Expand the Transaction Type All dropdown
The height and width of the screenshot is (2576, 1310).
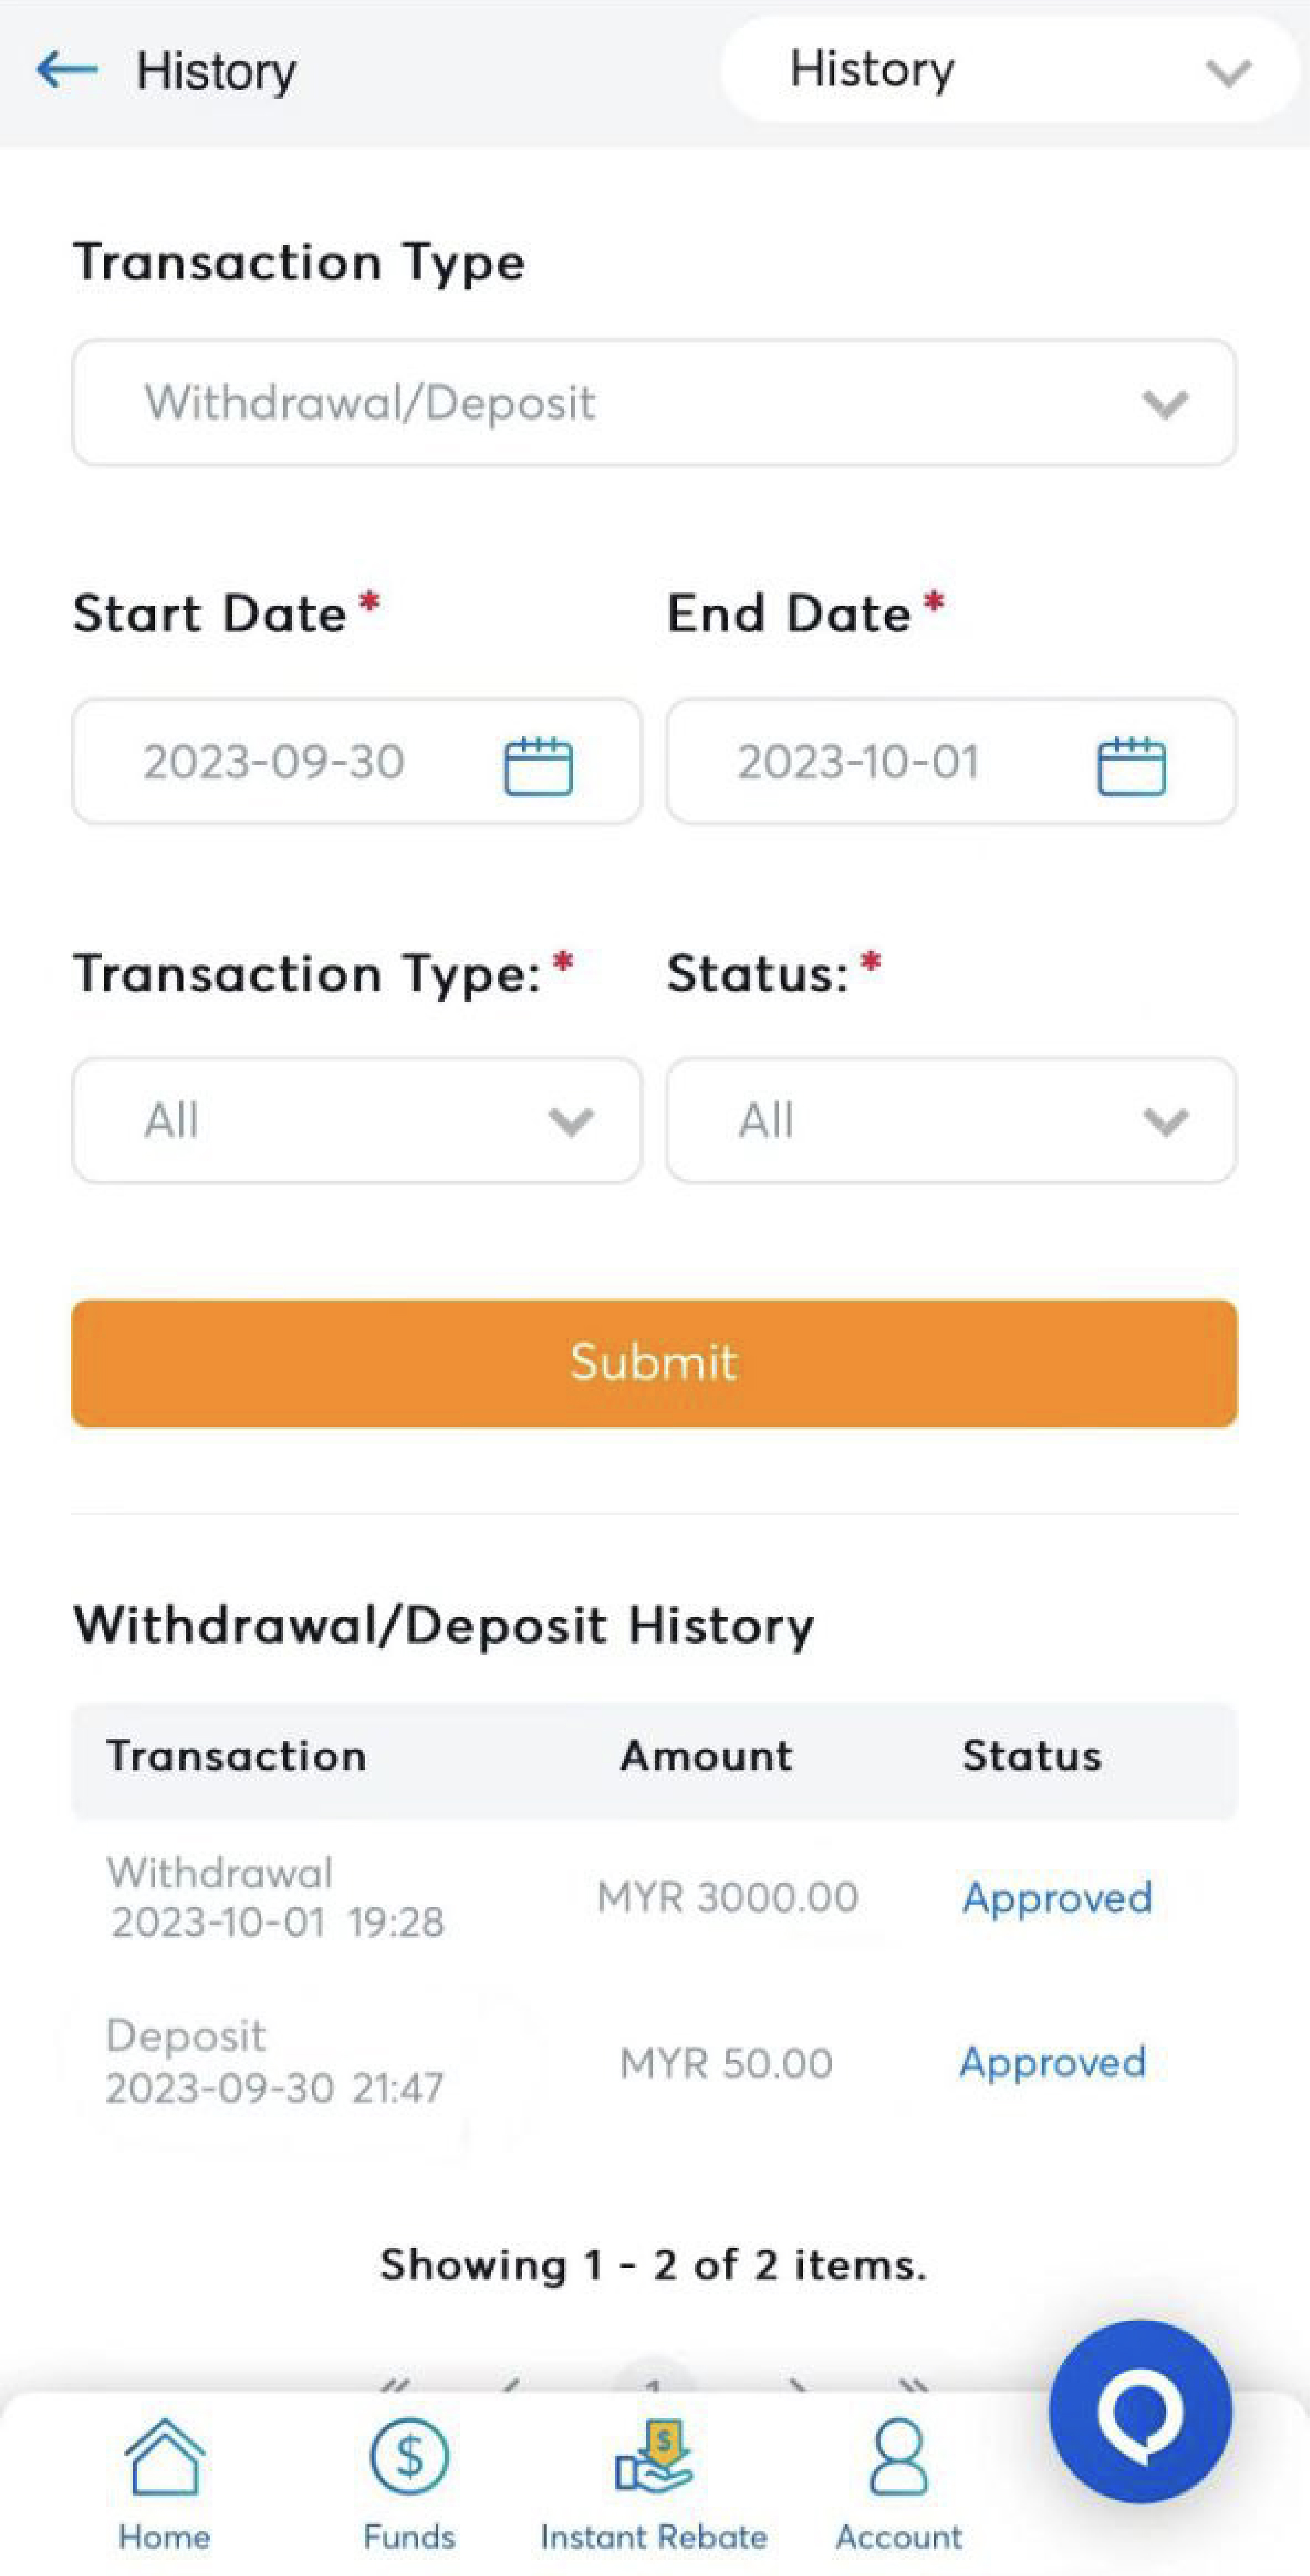356,1120
